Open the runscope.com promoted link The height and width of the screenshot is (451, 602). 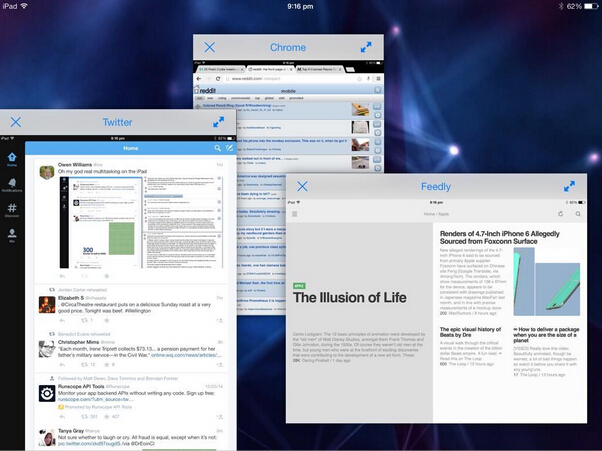tap(96, 400)
